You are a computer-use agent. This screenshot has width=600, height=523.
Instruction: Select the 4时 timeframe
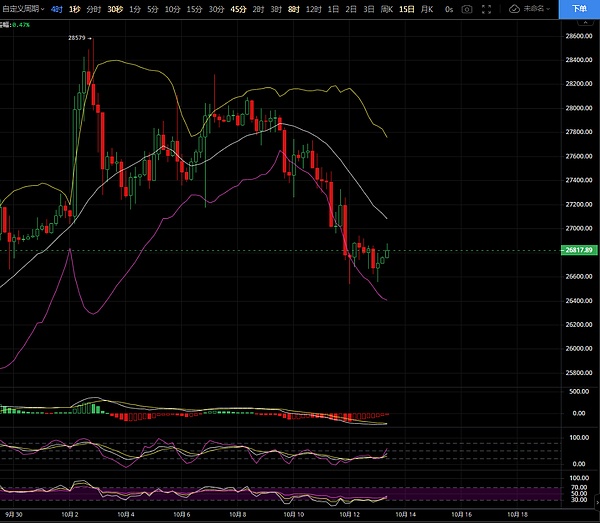pyautogui.click(x=56, y=8)
